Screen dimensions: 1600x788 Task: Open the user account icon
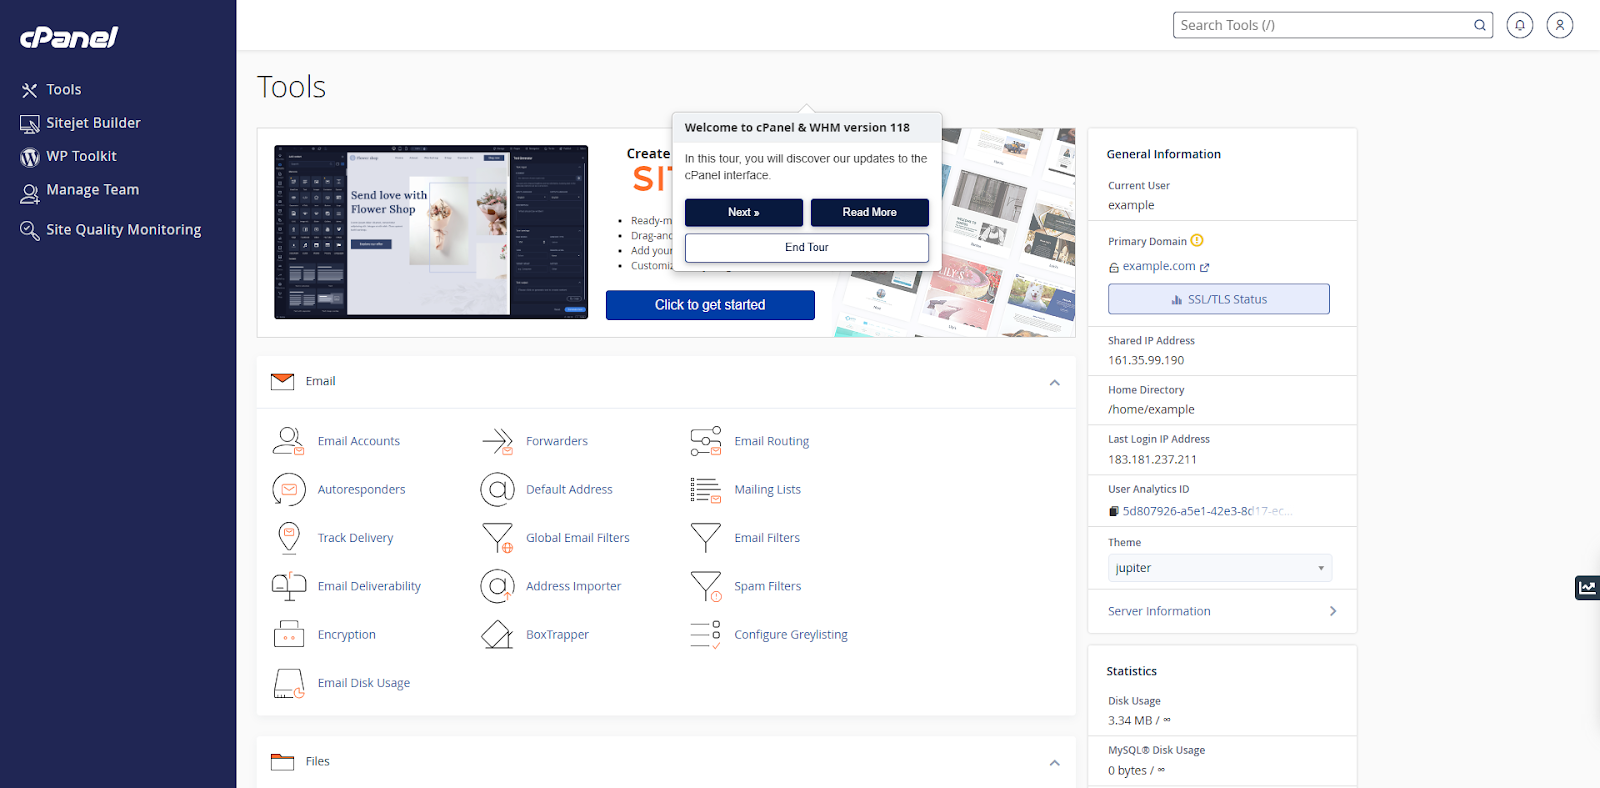[x=1560, y=25]
